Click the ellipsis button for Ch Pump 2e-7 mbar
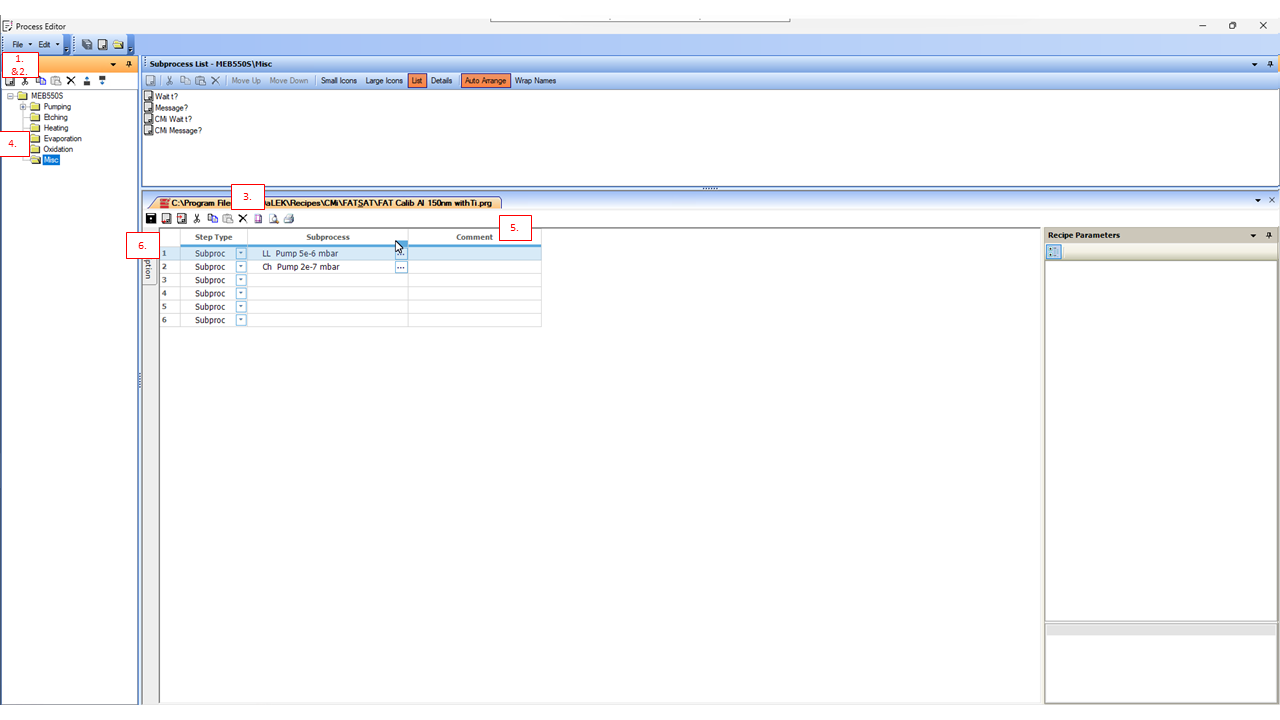The width and height of the screenshot is (1280, 720). [x=401, y=267]
